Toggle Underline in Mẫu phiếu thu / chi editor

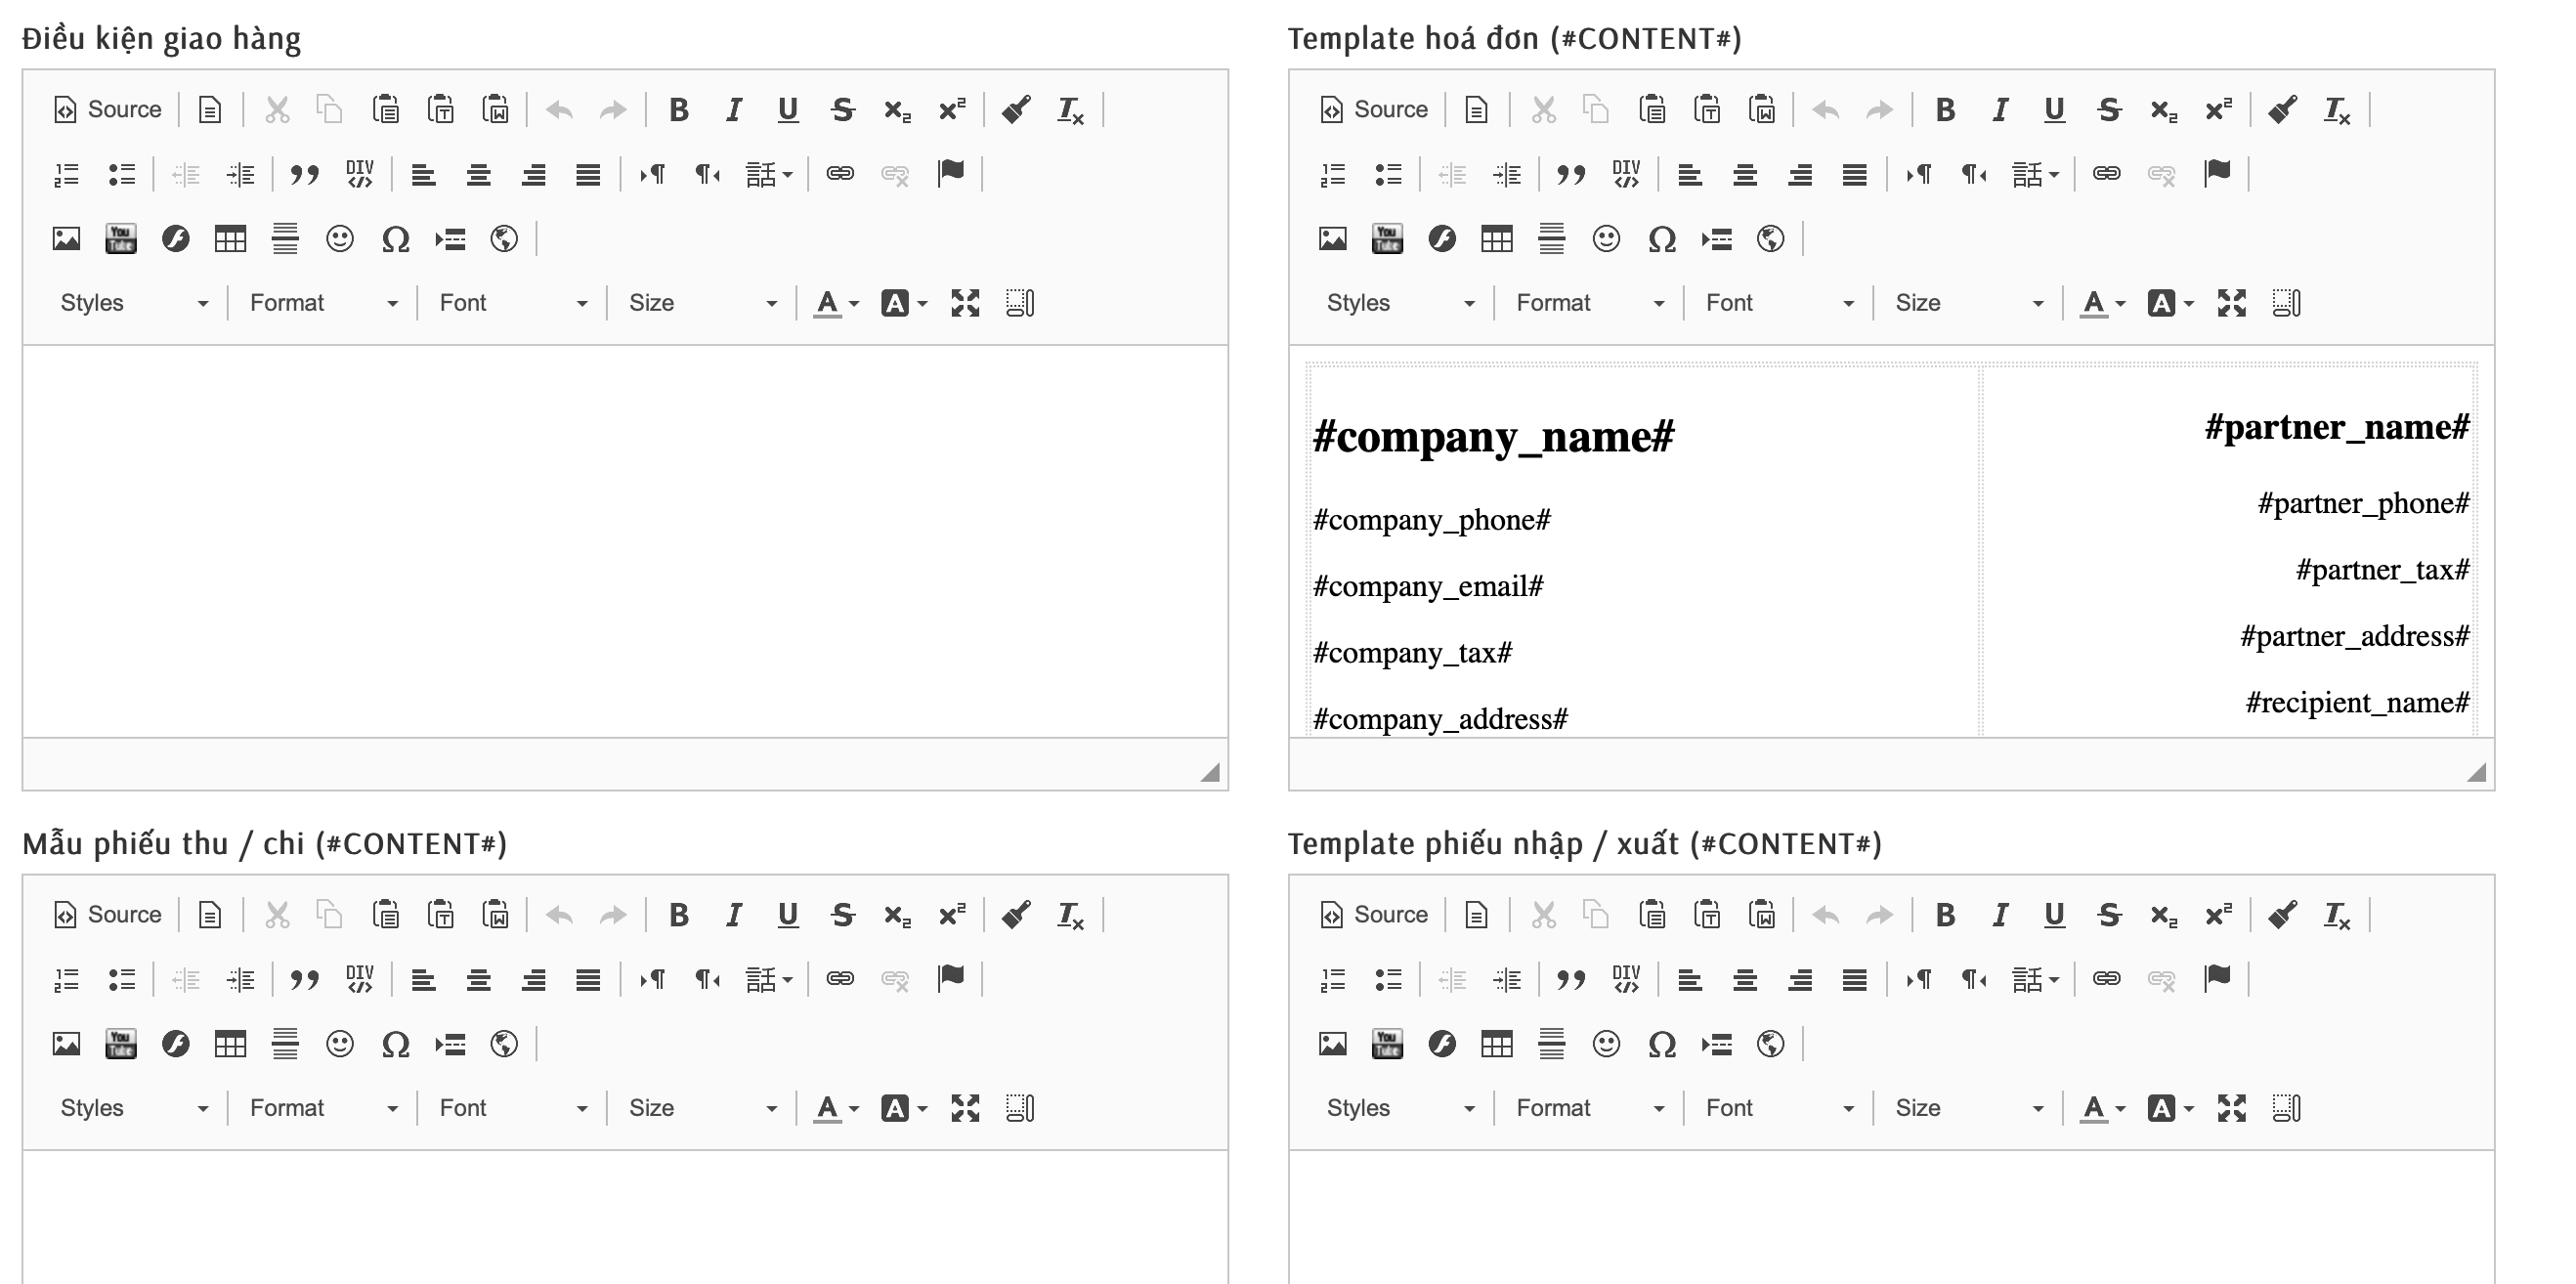pyautogui.click(x=788, y=914)
